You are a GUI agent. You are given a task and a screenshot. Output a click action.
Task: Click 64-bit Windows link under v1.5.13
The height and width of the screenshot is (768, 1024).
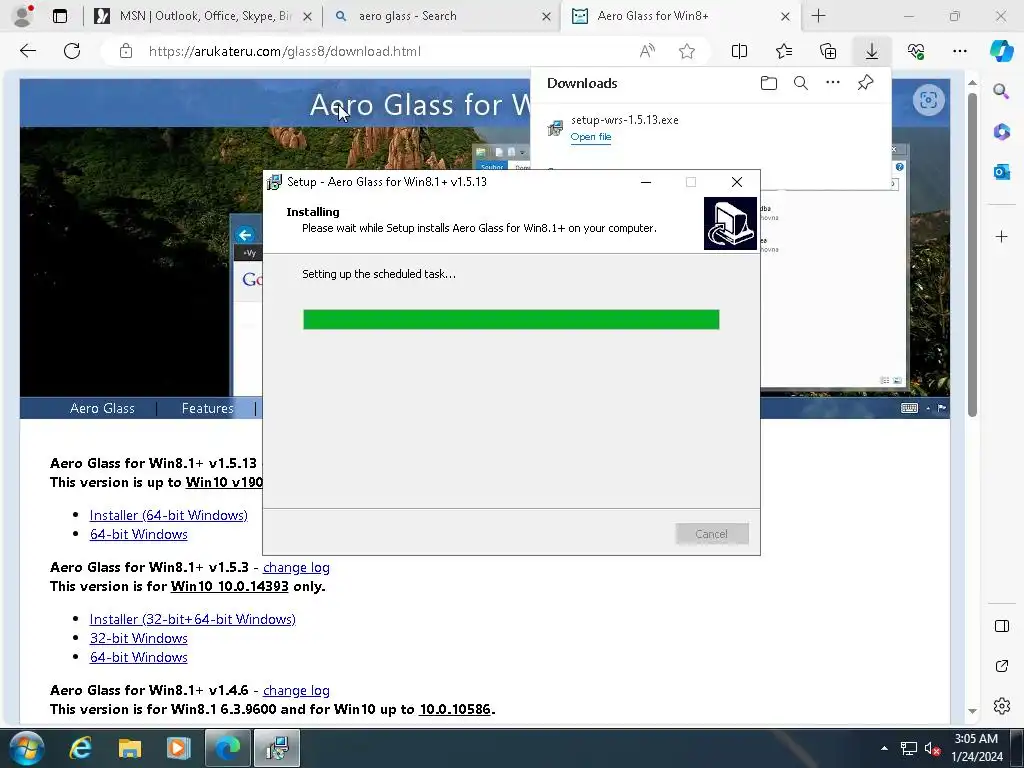(x=138, y=534)
